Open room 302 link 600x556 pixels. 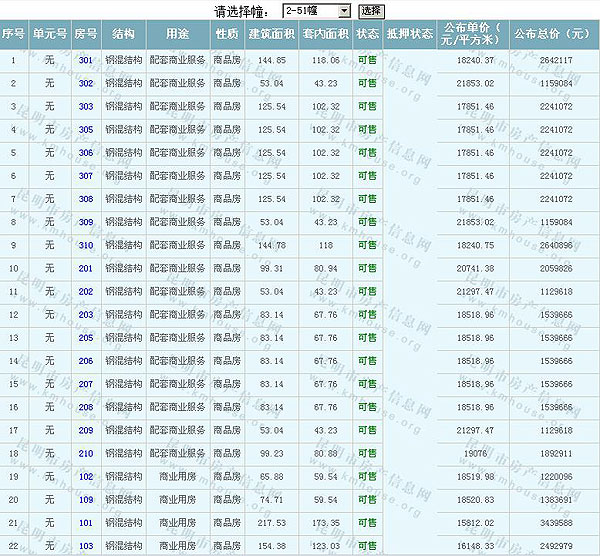86,84
